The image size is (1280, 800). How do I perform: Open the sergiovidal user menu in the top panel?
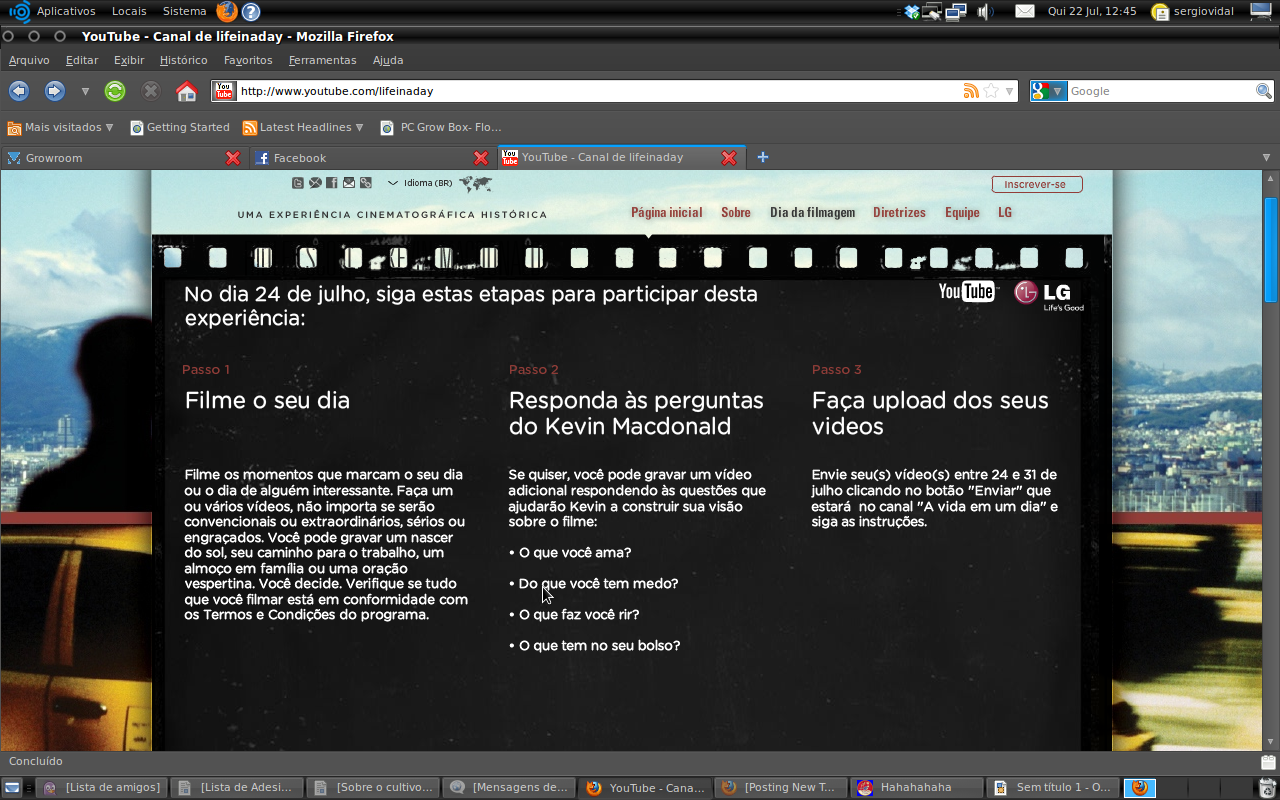[1192, 12]
